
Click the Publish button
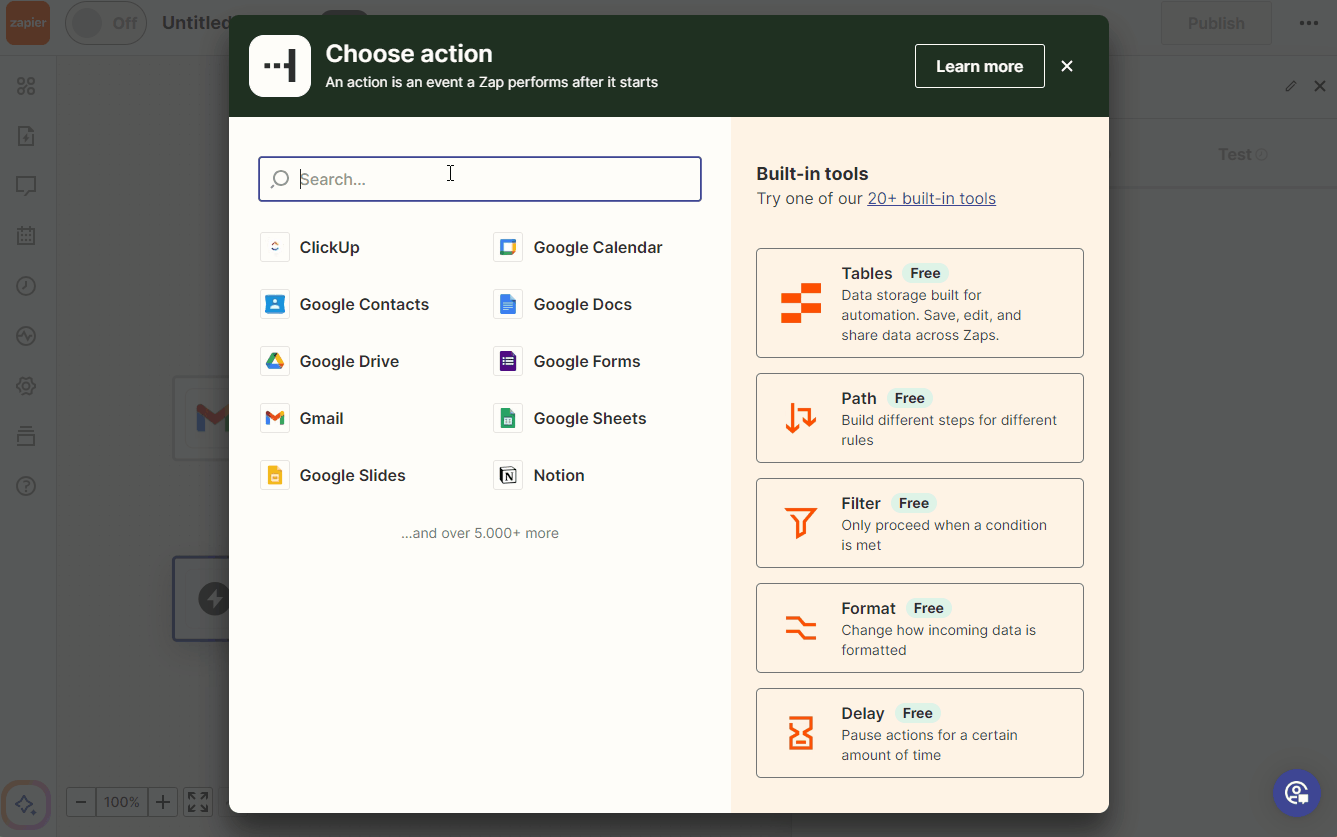point(1216,23)
